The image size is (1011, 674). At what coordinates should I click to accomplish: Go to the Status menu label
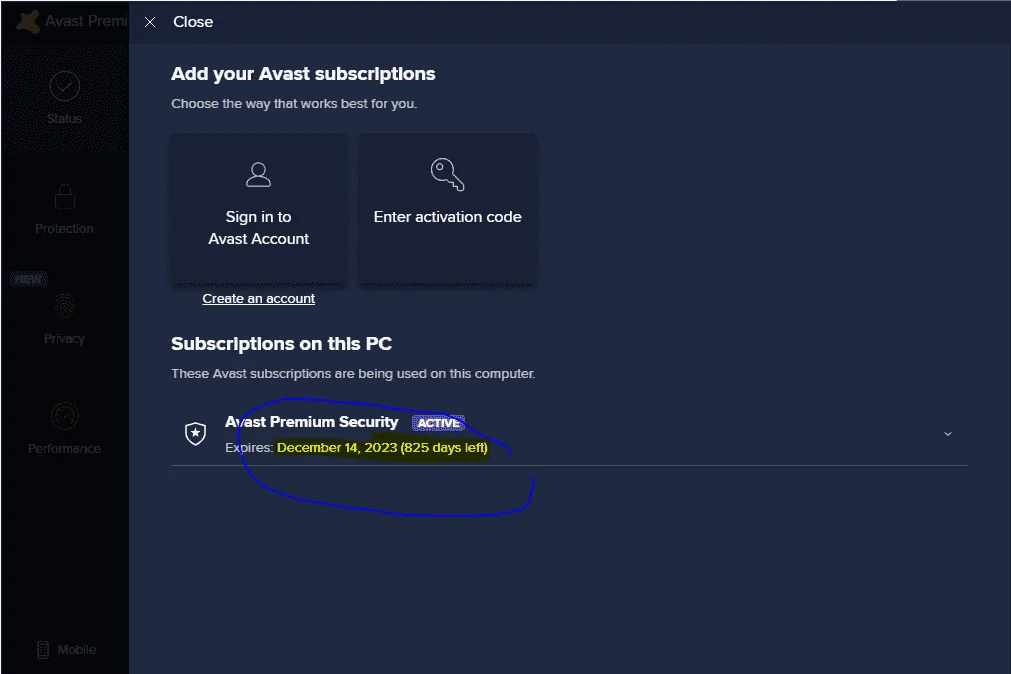(64, 119)
